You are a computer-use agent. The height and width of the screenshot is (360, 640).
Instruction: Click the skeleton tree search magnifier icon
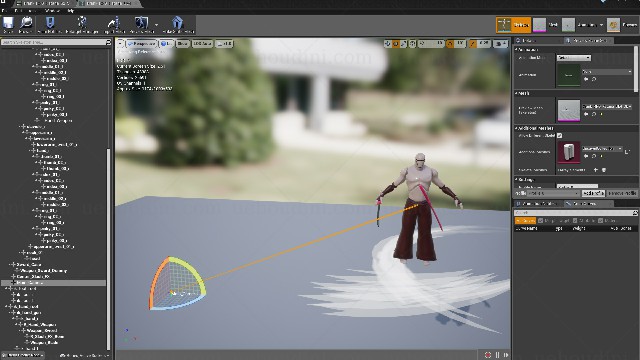pos(108,42)
